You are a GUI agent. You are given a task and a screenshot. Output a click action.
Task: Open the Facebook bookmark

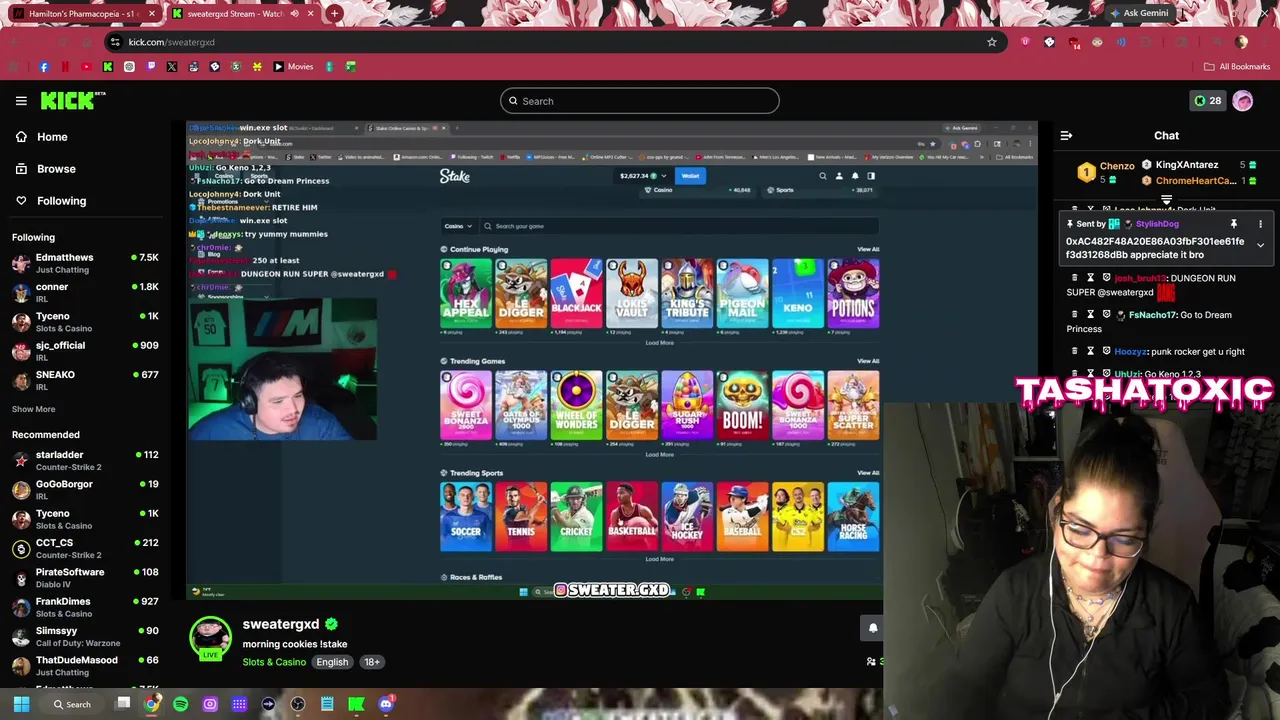point(44,67)
